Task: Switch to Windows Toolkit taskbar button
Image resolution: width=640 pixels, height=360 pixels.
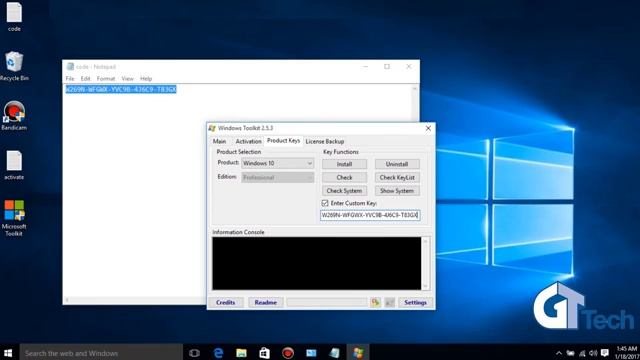Action: click(358, 353)
